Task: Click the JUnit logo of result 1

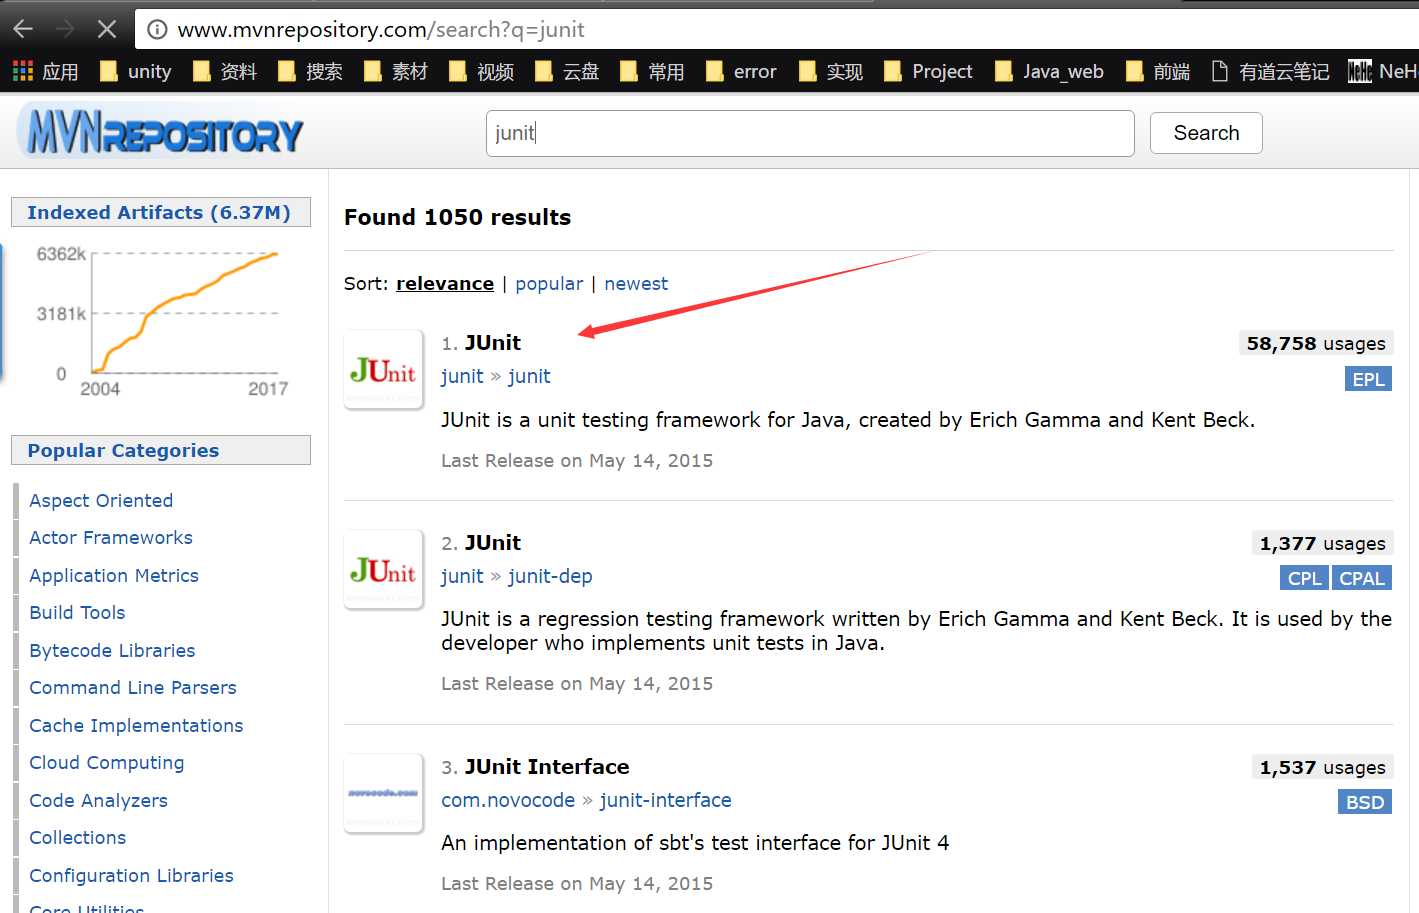Action: (x=383, y=370)
